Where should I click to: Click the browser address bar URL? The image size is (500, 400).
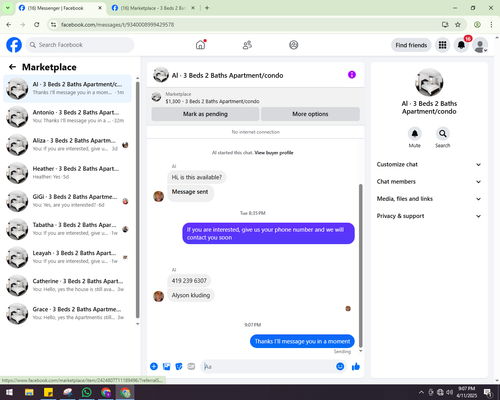[x=117, y=25]
